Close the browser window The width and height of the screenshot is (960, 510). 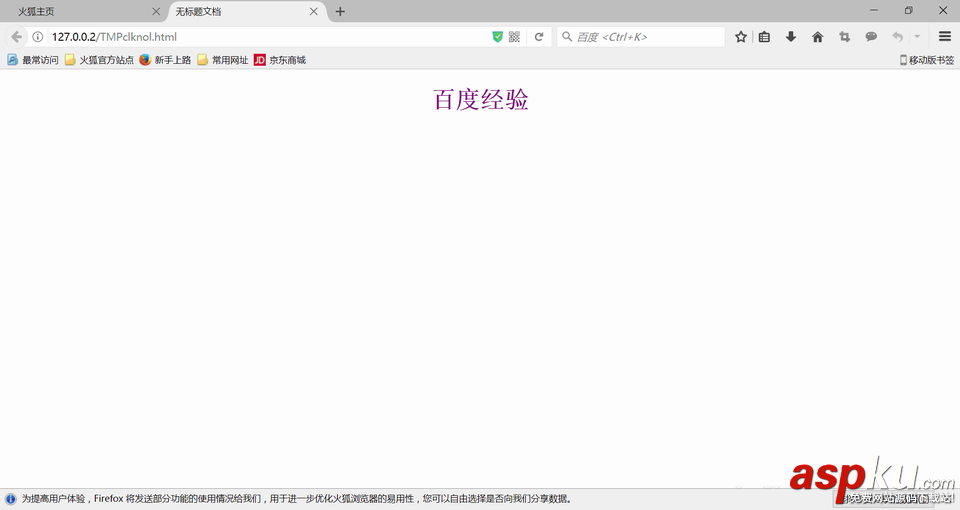[x=943, y=10]
